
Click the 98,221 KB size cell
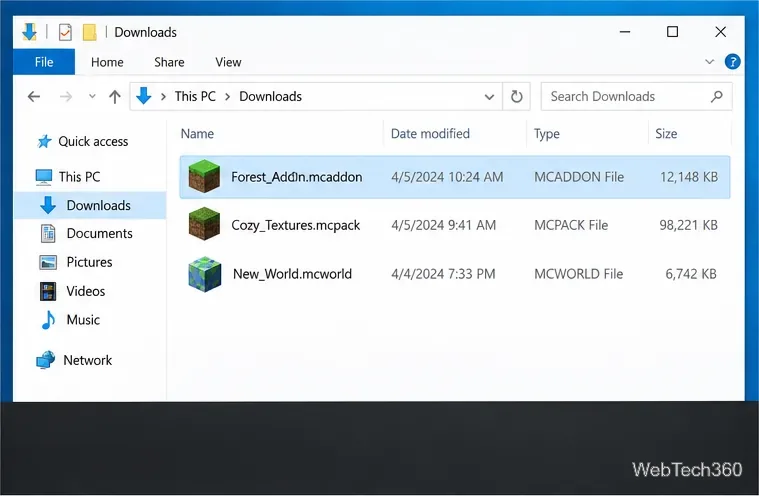(688, 225)
